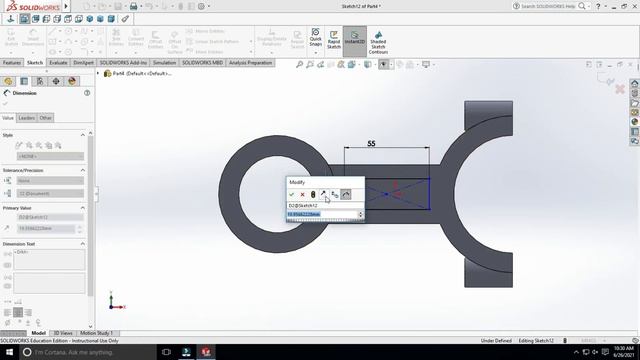Open the FeatureManager design tree tab
Viewport: 640px width, 360px height.
(8, 81)
